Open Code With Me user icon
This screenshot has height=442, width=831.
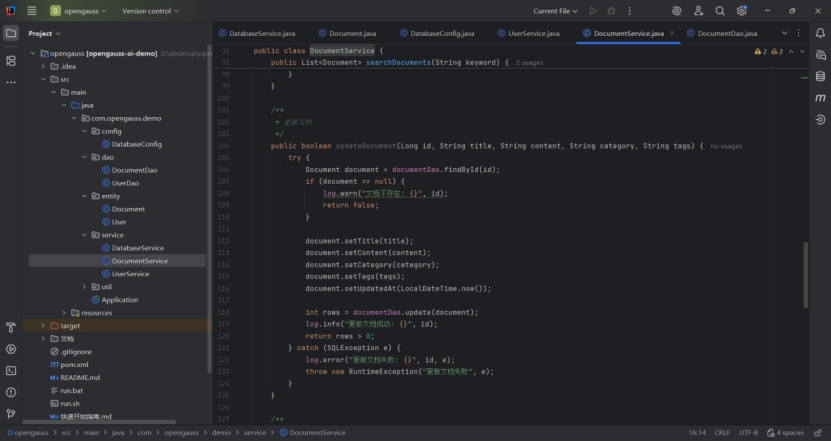tap(699, 11)
